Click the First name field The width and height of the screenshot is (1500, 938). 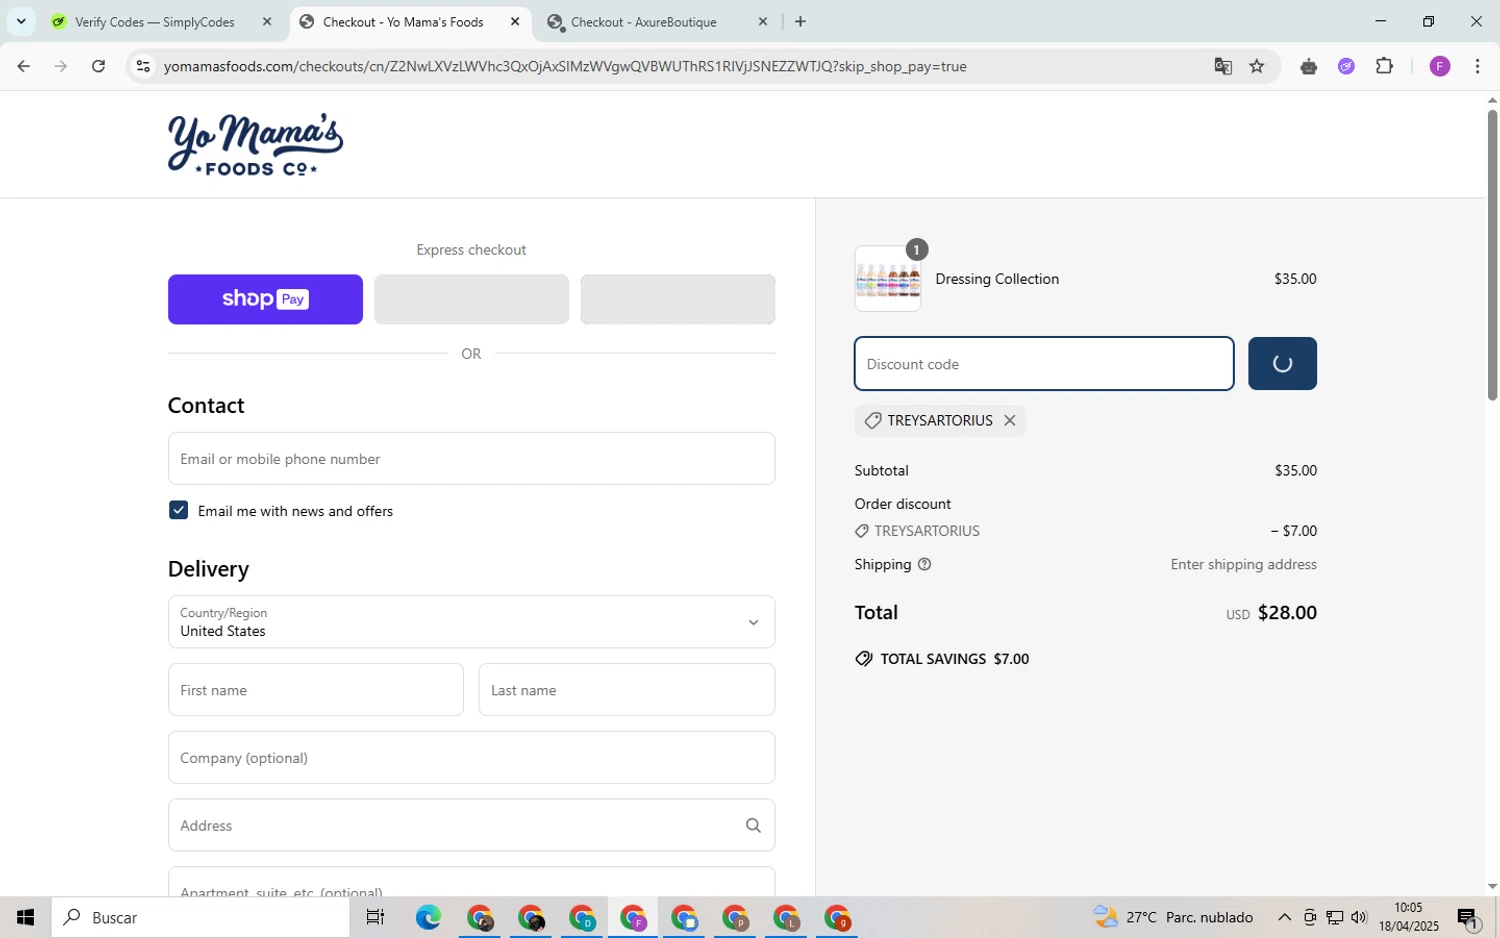(x=316, y=690)
